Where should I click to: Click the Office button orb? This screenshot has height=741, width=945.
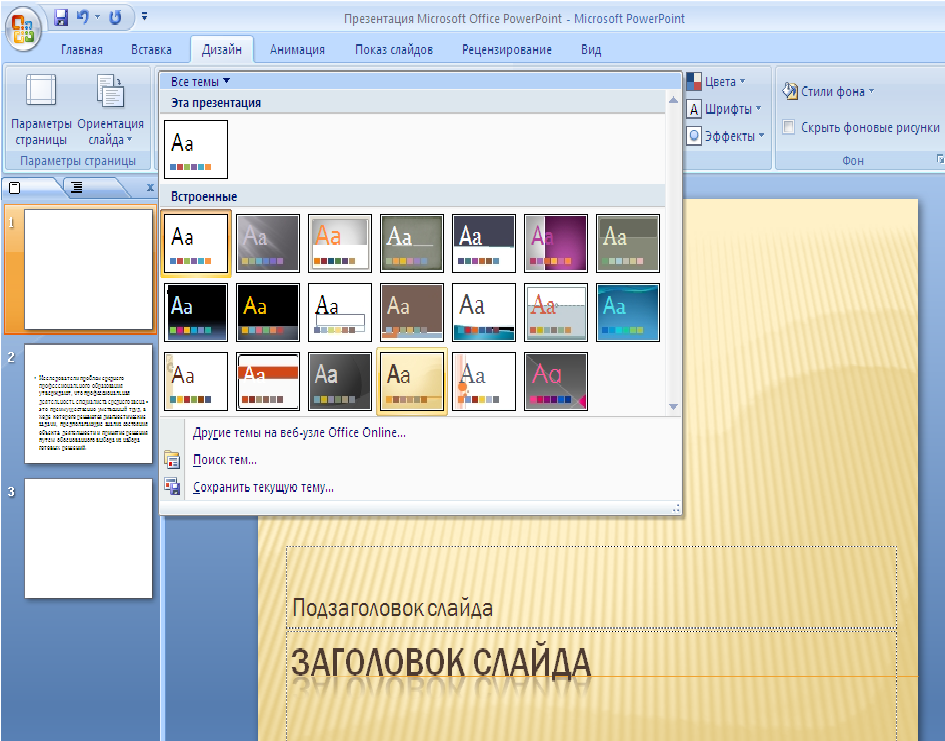point(23,29)
